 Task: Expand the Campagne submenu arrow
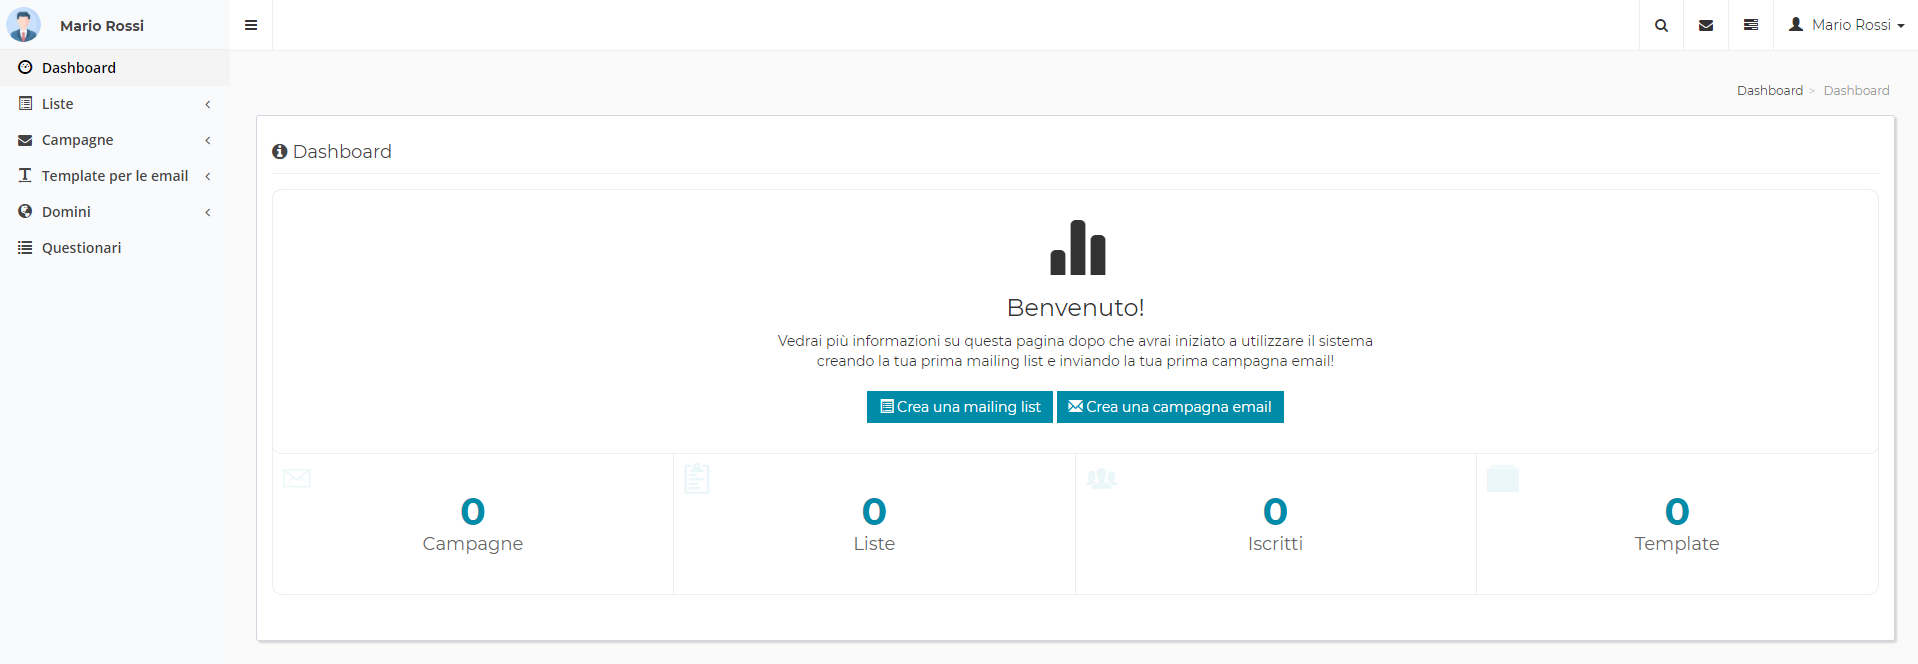click(x=208, y=140)
